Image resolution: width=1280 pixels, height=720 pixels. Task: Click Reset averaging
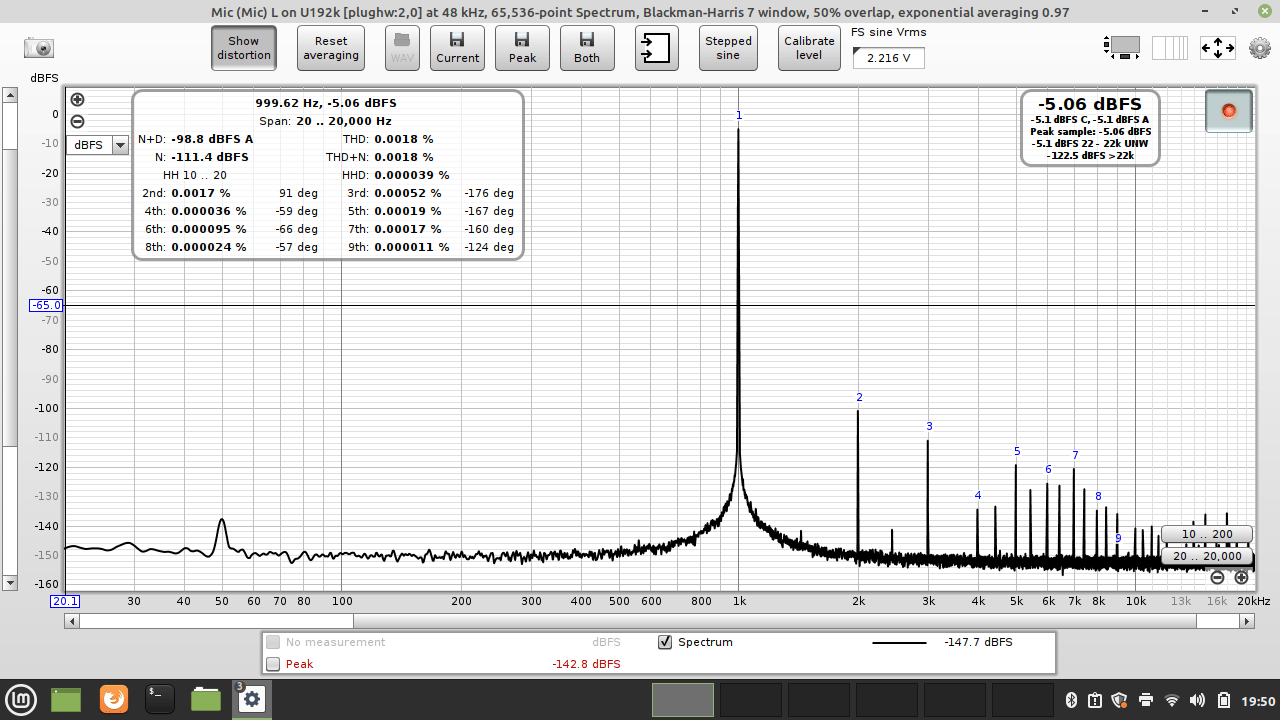point(331,48)
